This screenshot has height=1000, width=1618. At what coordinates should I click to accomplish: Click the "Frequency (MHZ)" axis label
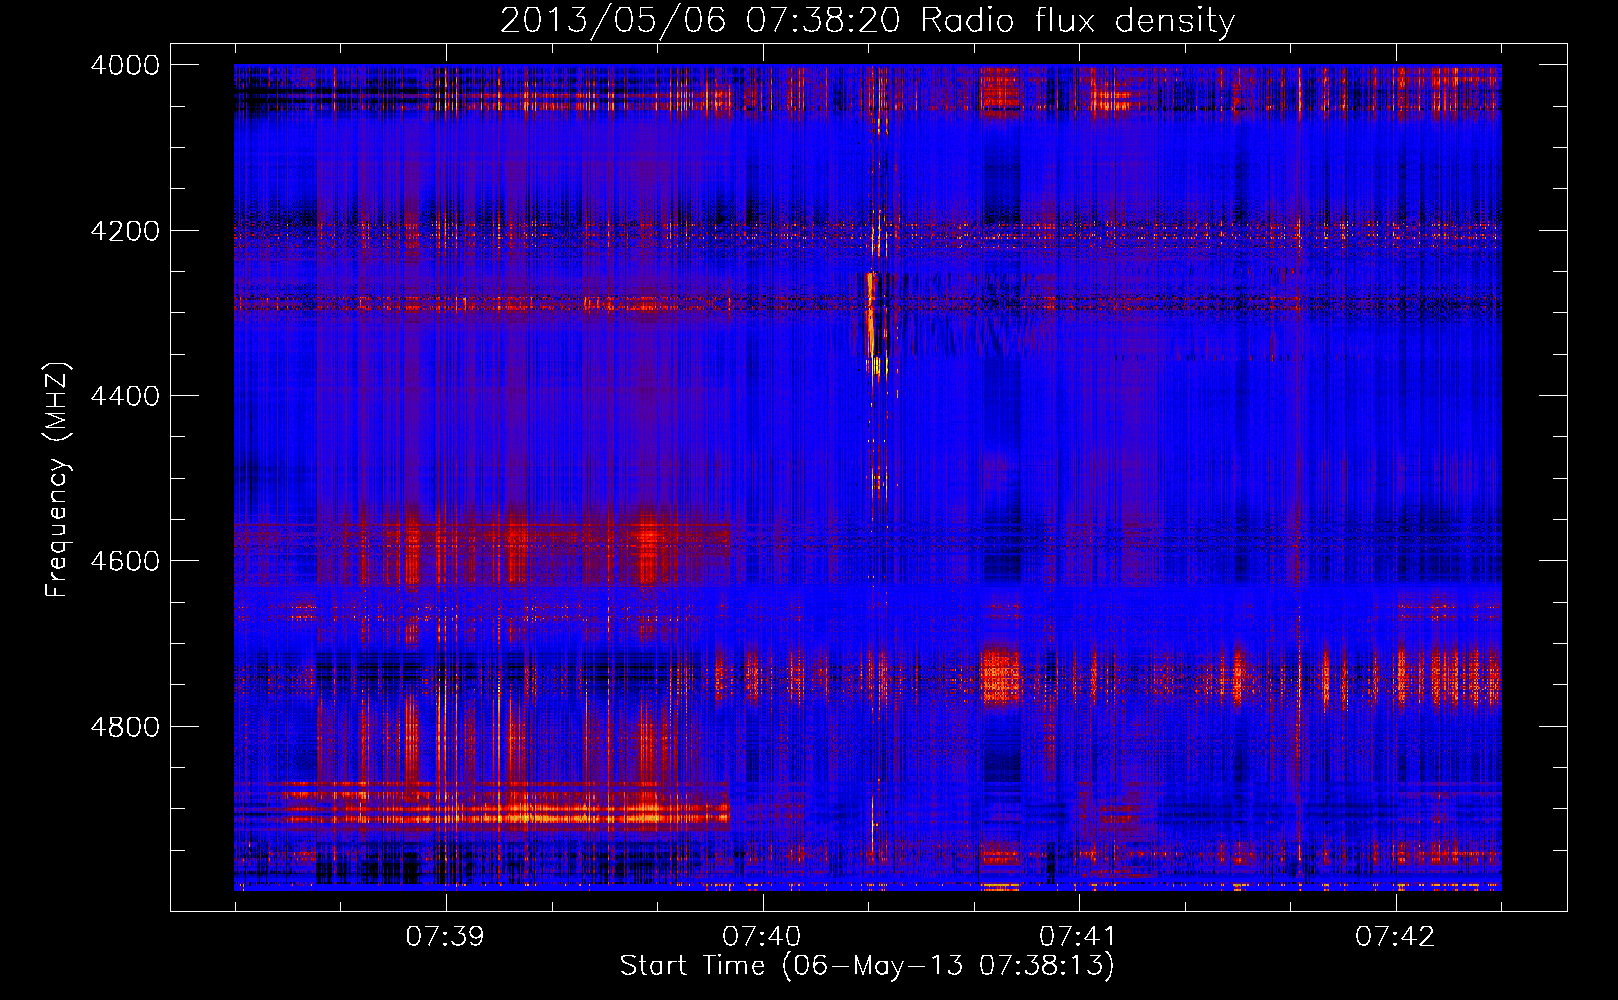pyautogui.click(x=57, y=480)
